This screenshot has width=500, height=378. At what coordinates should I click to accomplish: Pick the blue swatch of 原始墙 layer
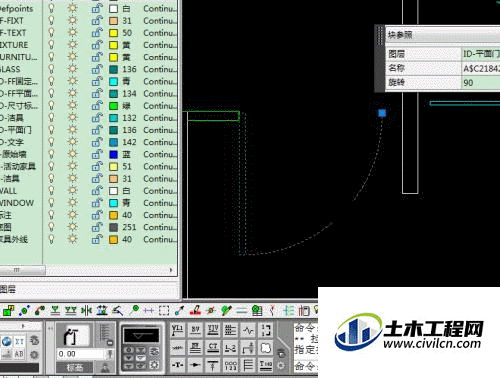(113, 154)
